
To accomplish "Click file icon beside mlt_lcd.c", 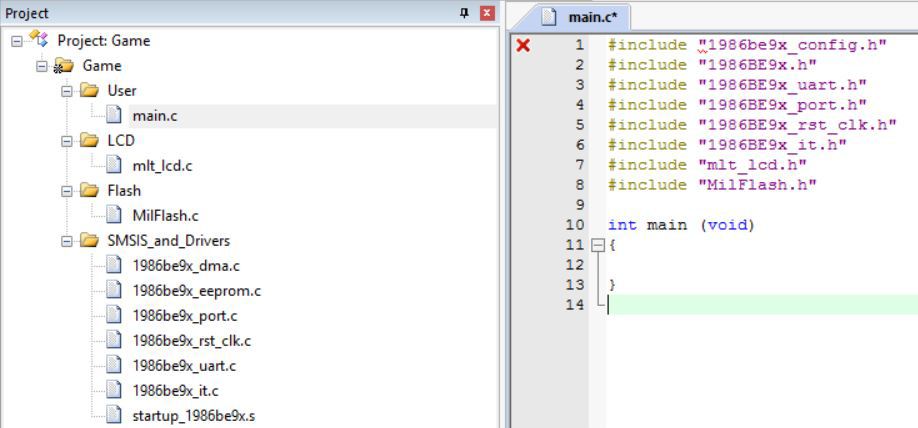I will pos(114,165).
